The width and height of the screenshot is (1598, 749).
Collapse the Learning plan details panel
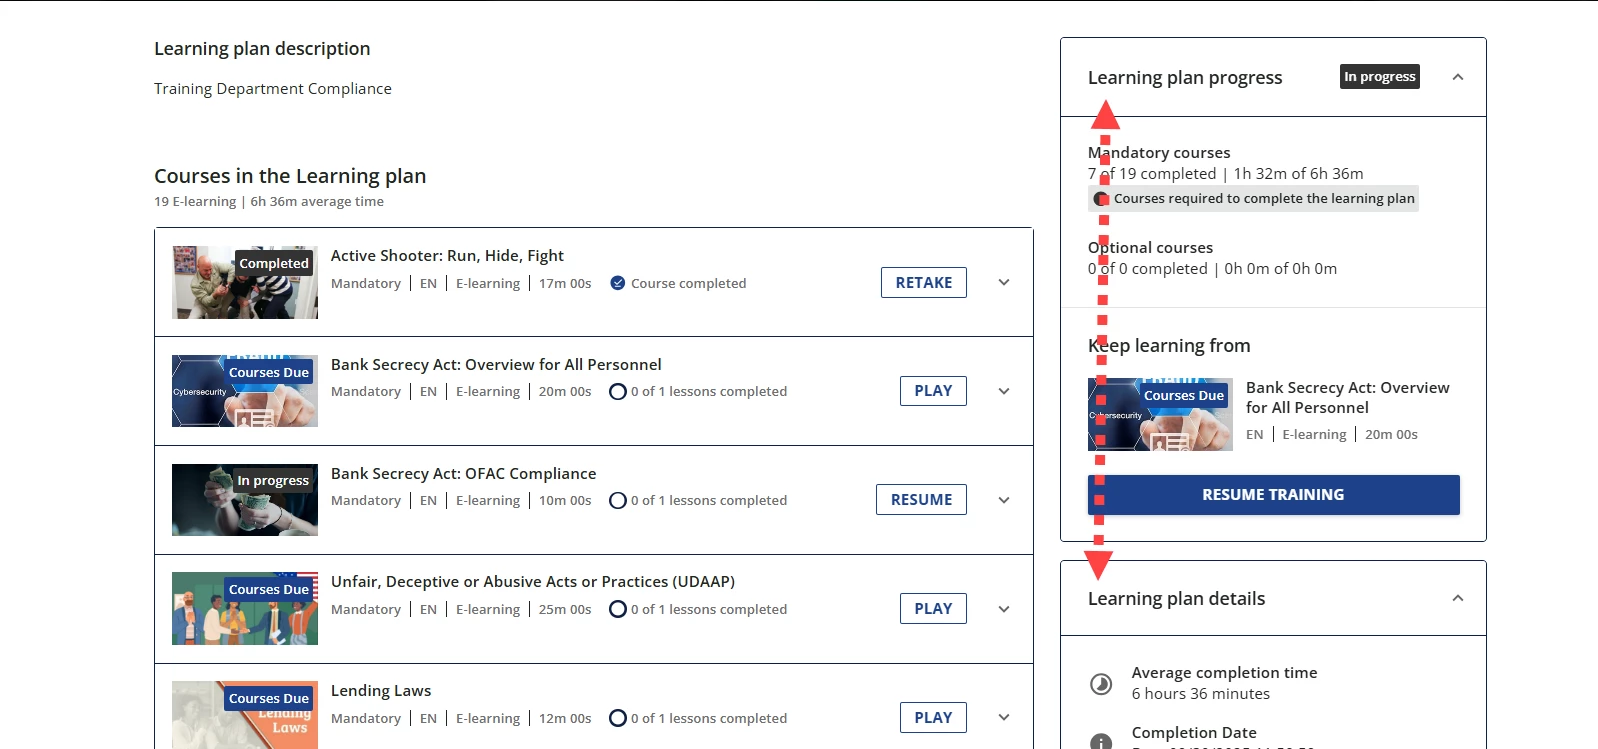coord(1457,598)
